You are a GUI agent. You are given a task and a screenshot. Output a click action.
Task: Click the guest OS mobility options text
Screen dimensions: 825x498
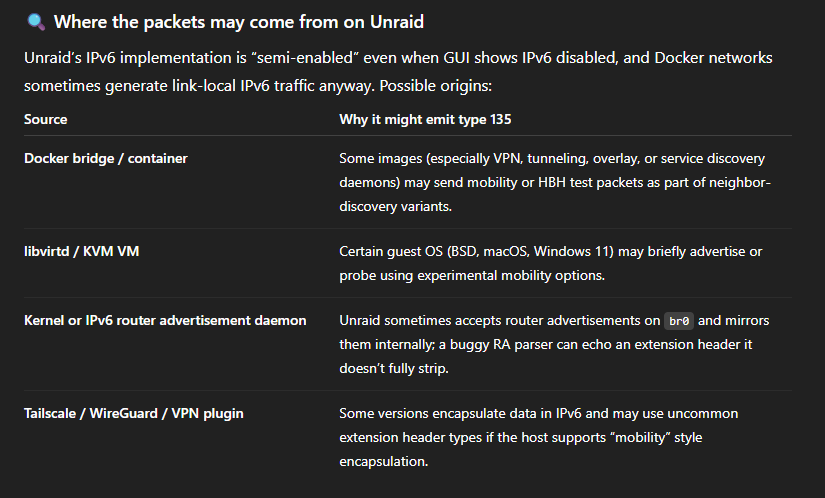tap(550, 263)
